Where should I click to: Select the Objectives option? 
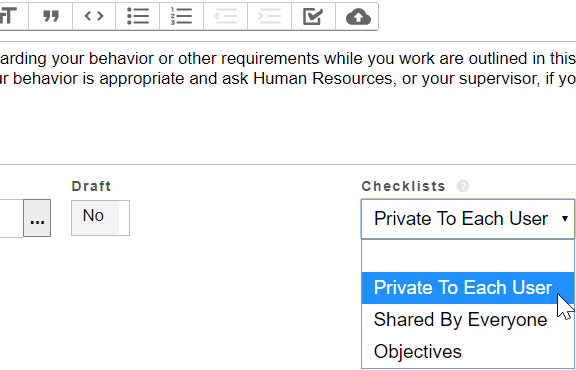[468, 352]
